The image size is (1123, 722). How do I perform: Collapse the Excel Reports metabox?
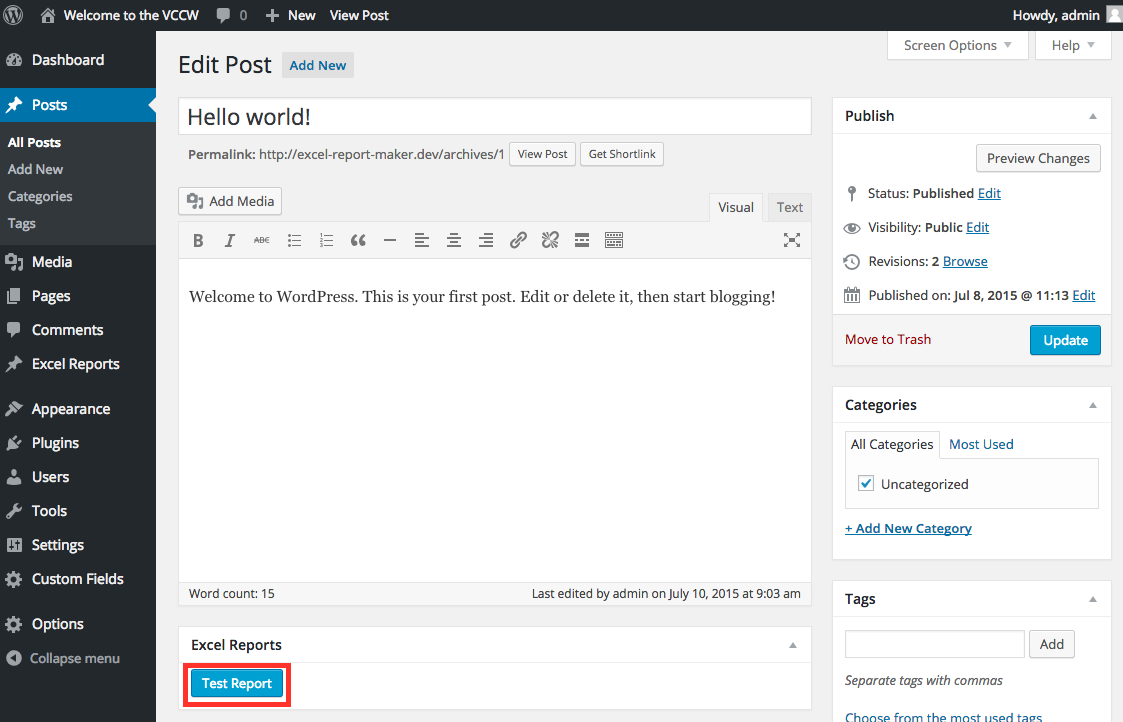(x=793, y=645)
